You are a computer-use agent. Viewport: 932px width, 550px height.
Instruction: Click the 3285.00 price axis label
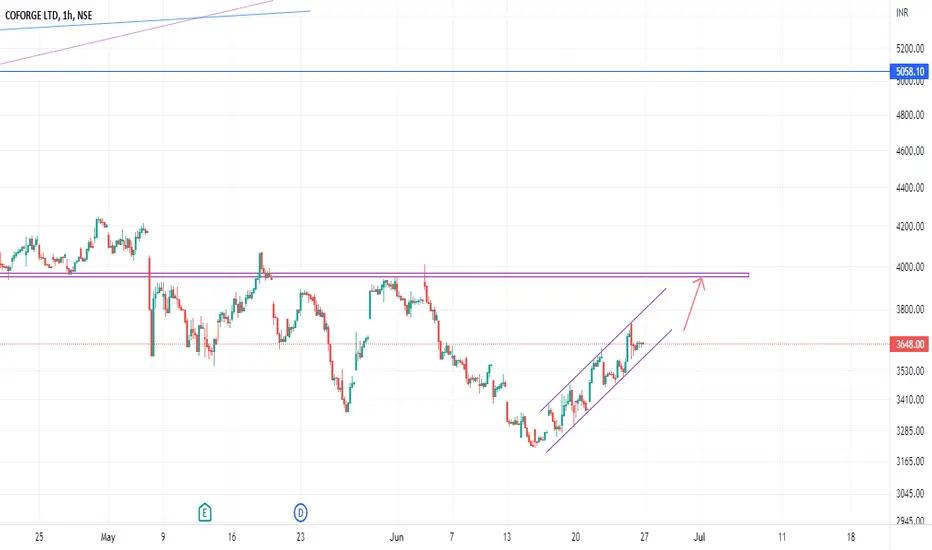[910, 430]
